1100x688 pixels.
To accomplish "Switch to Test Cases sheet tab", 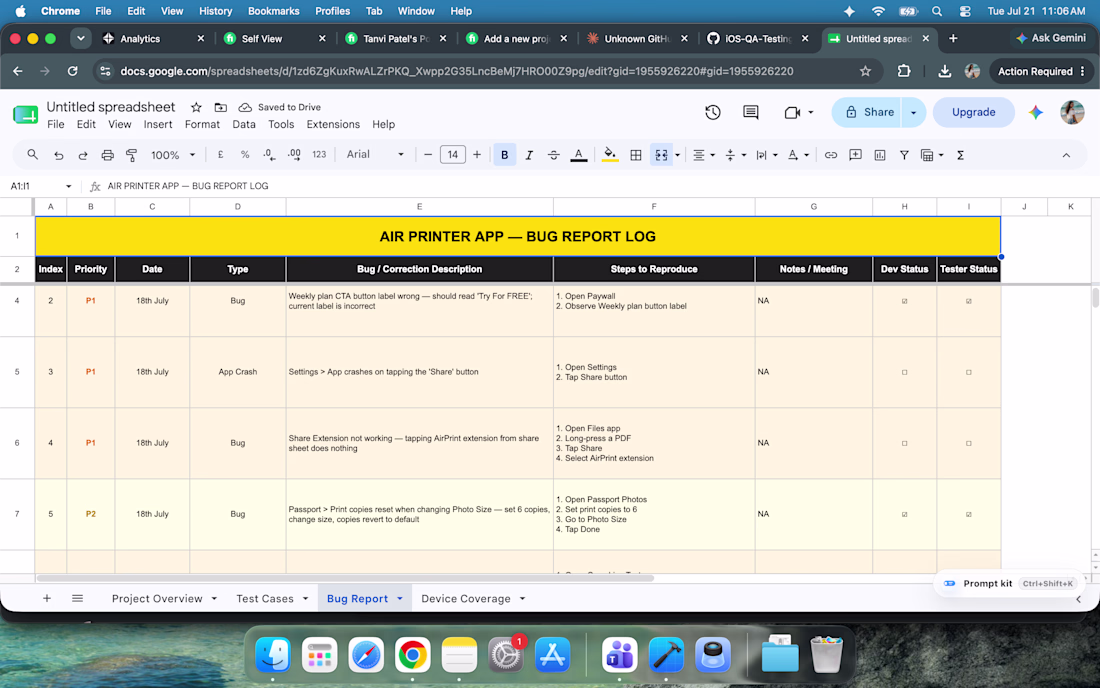I will click(x=264, y=598).
